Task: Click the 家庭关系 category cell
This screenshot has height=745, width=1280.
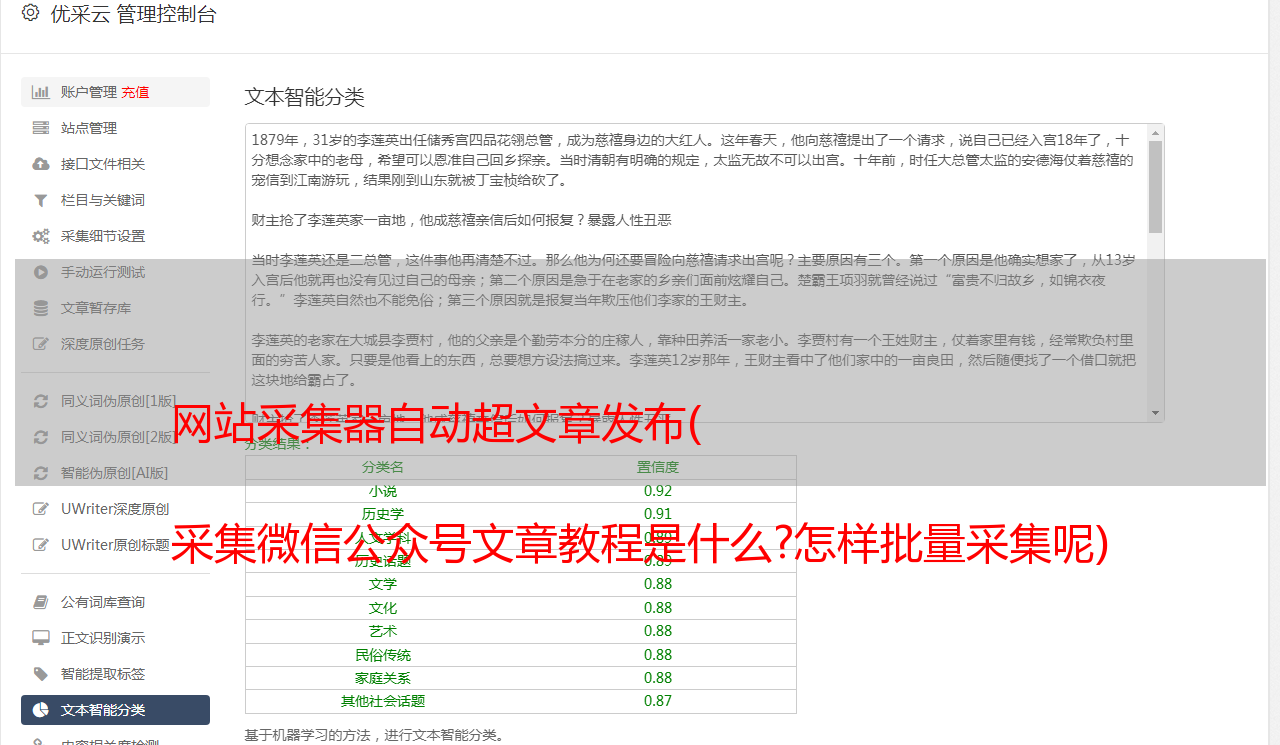Action: pos(383,678)
